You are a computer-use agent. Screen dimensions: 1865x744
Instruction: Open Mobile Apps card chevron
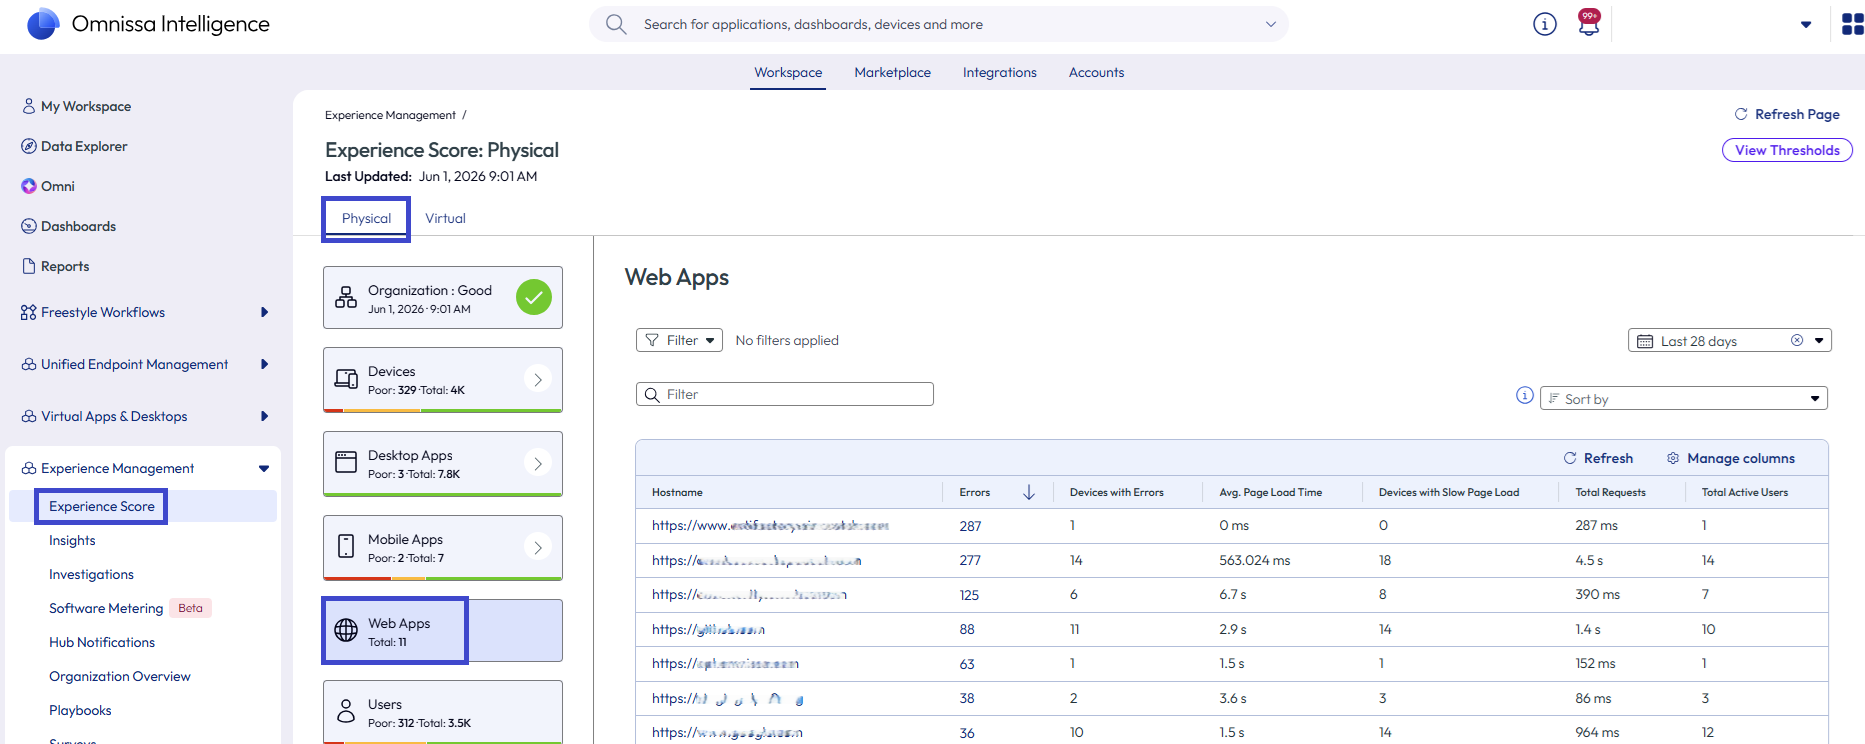(538, 547)
